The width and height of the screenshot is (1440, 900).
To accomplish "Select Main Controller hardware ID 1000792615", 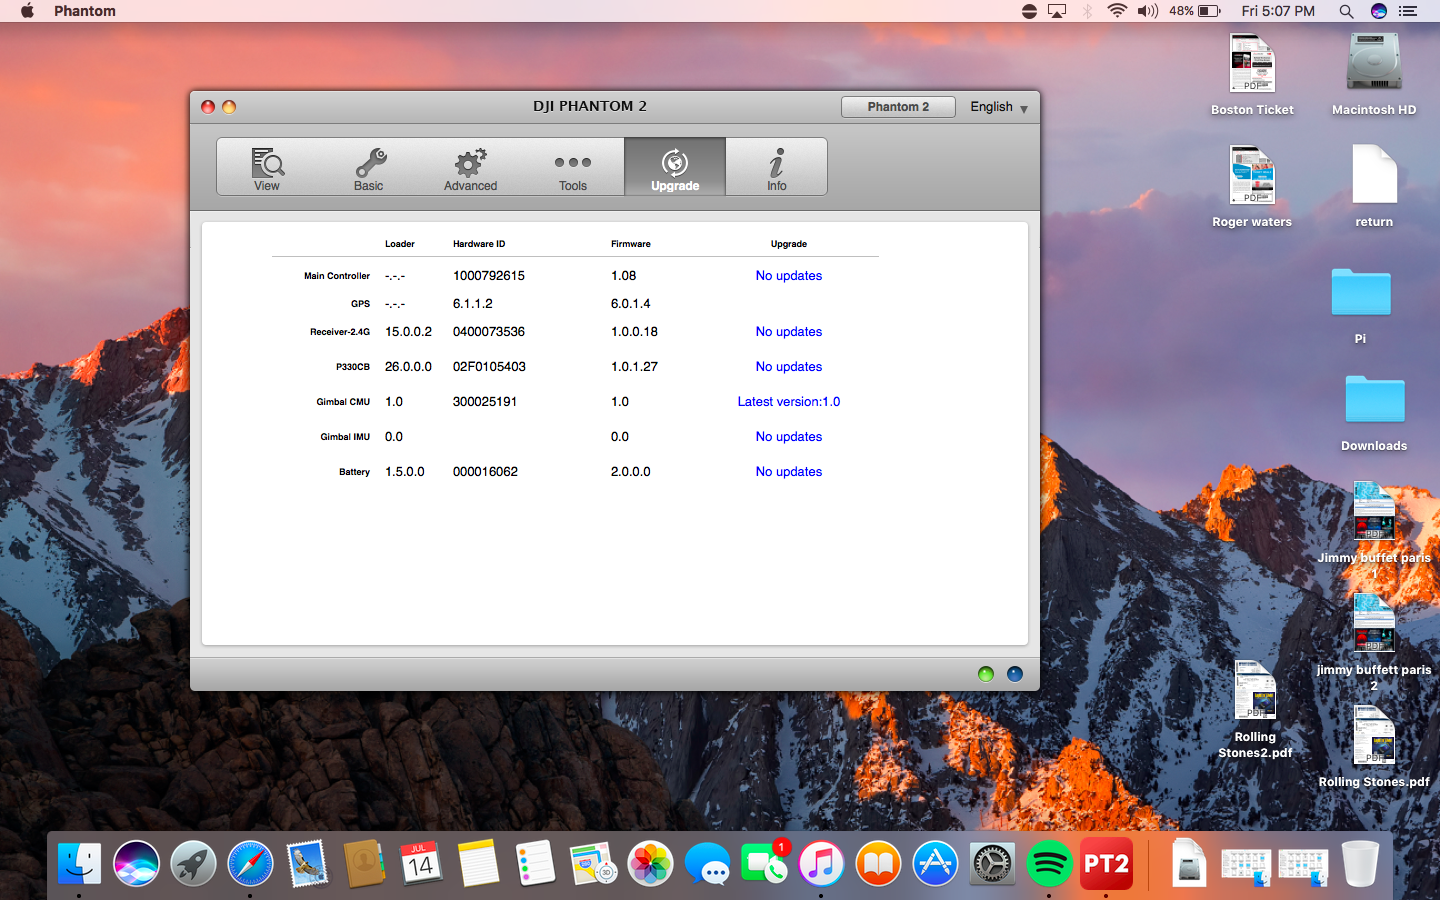I will click(x=489, y=276).
